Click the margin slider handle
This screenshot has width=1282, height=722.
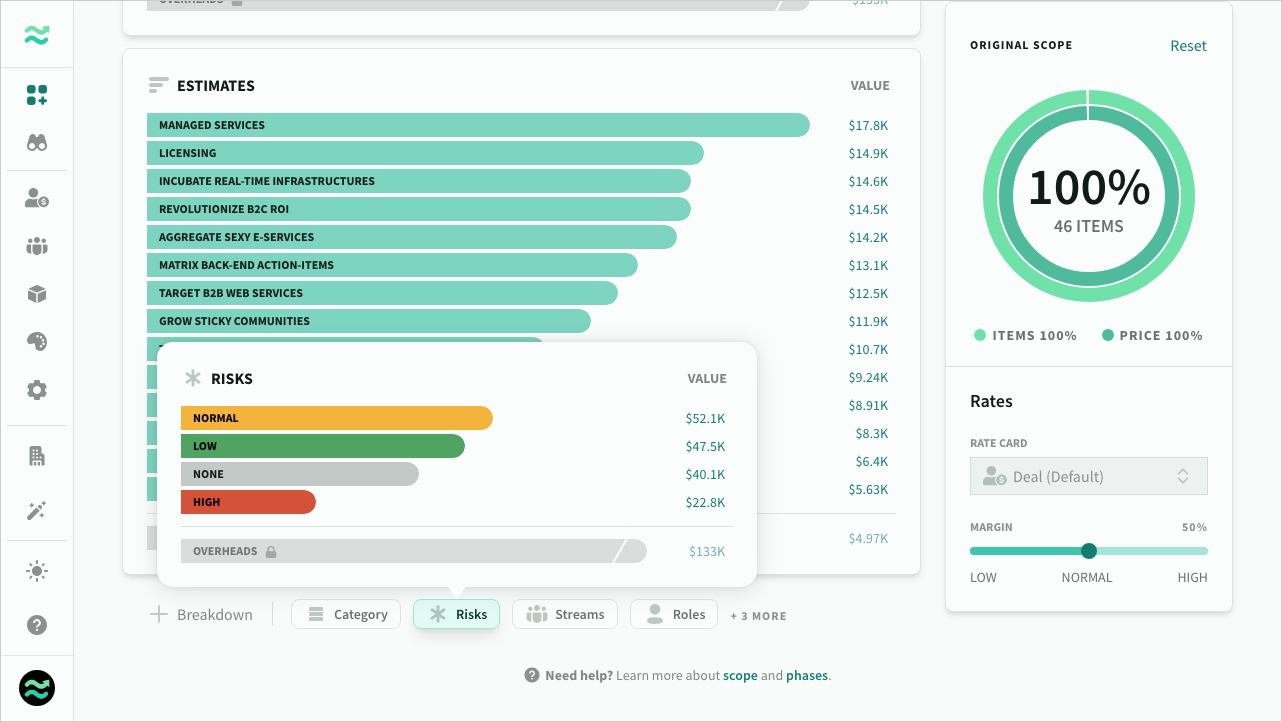[x=1089, y=551]
